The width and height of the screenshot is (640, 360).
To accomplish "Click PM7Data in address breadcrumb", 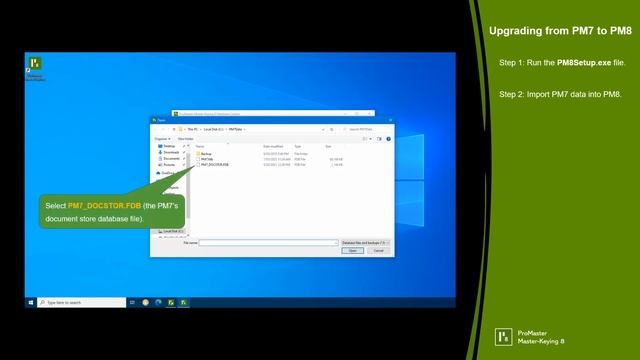I will pos(236,129).
